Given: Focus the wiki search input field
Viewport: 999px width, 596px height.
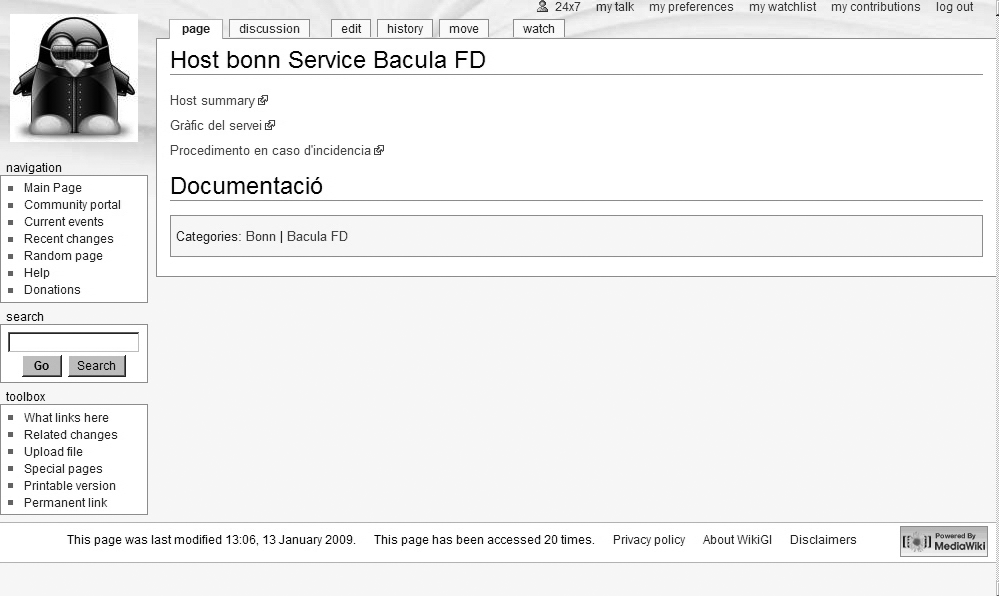Looking at the screenshot, I should pyautogui.click(x=73, y=342).
